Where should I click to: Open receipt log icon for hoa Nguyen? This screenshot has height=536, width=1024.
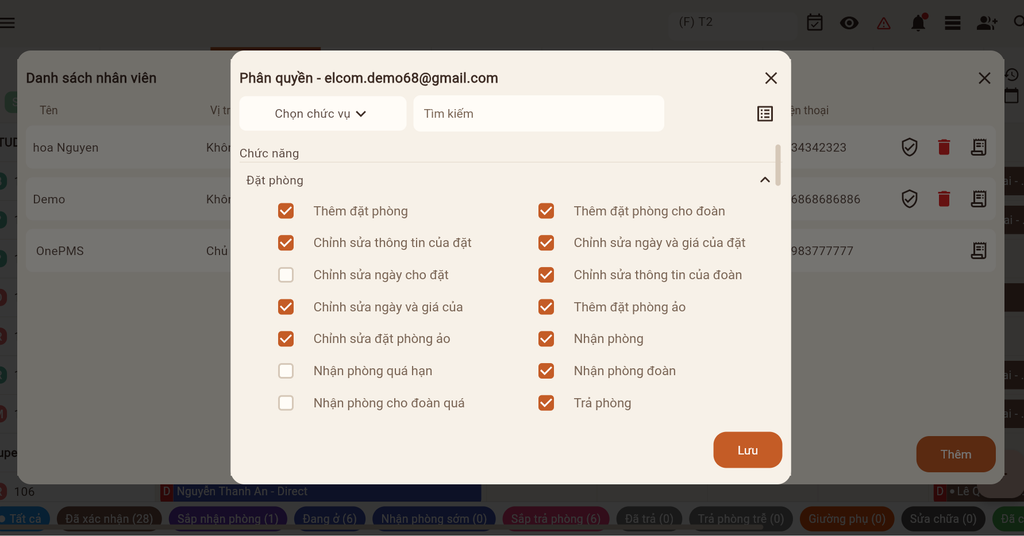(978, 148)
